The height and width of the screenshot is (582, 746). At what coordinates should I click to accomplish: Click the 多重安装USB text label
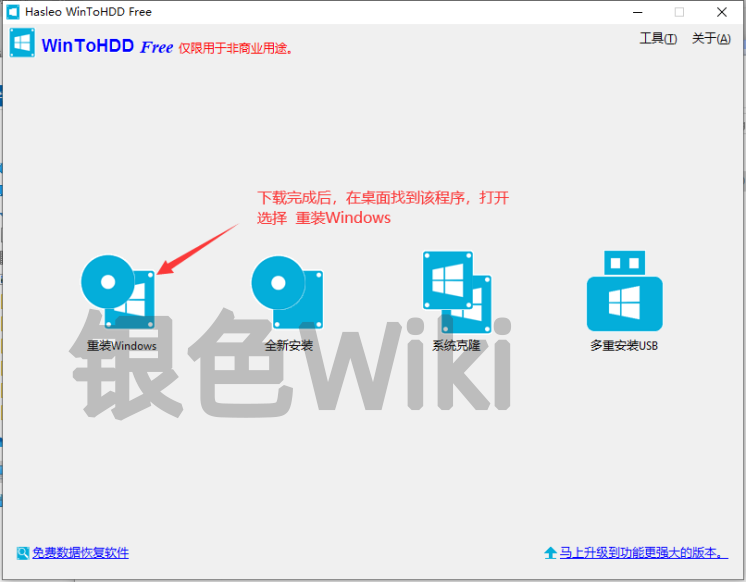(x=624, y=346)
